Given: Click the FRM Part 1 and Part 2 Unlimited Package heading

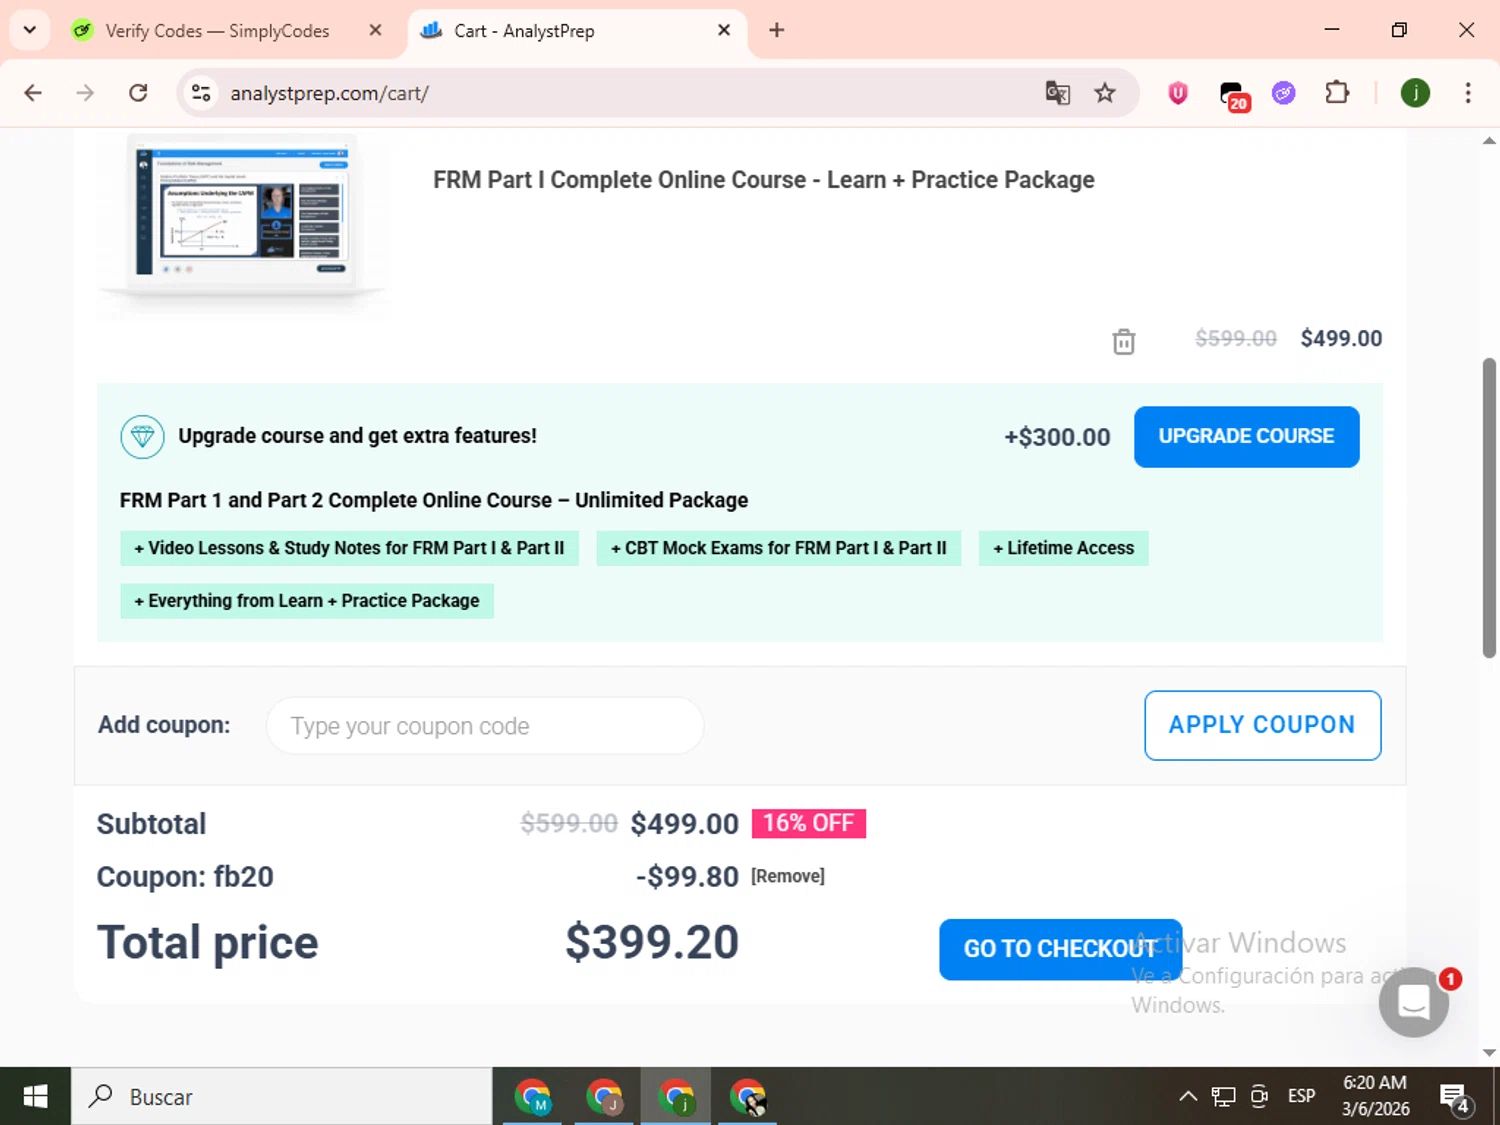Looking at the screenshot, I should click(434, 500).
